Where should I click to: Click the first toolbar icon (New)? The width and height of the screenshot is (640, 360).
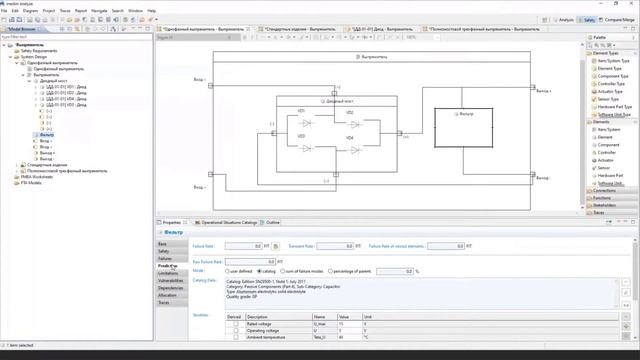[x=4, y=20]
